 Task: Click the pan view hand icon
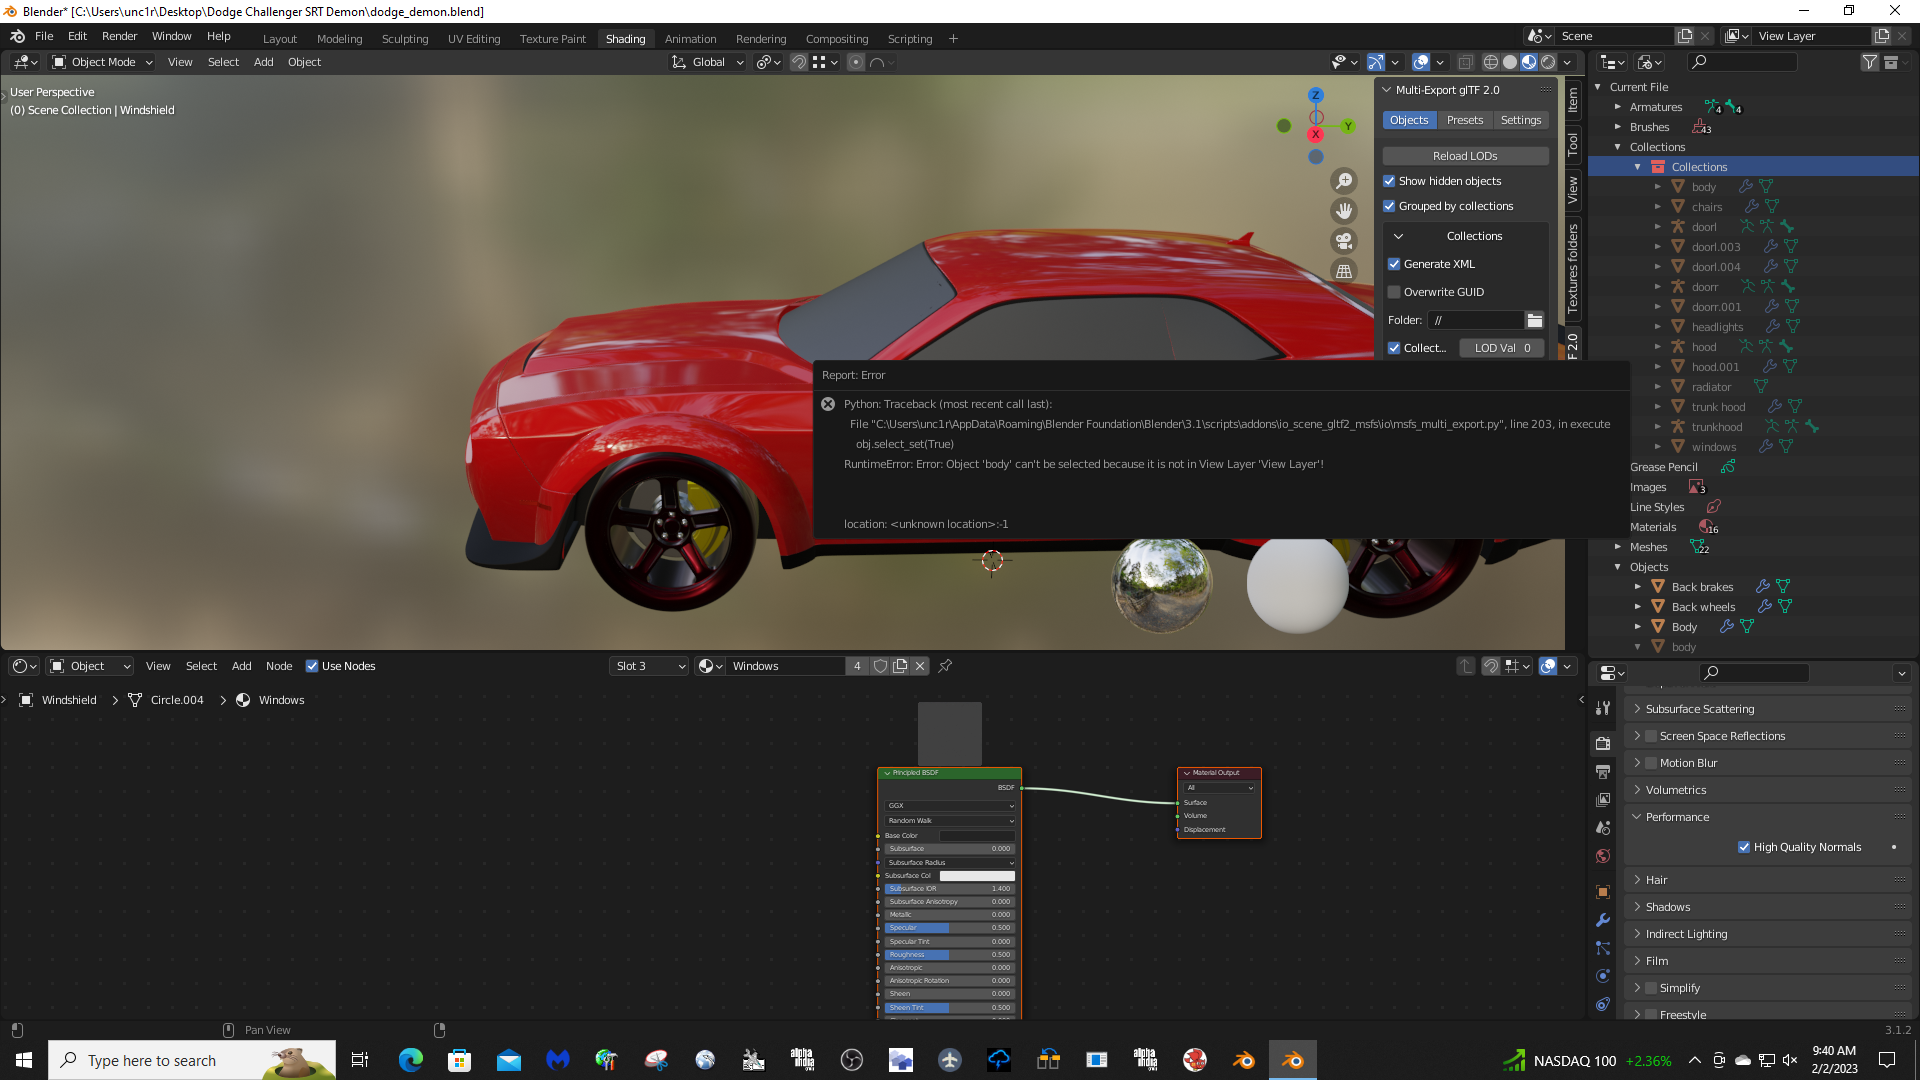(1344, 210)
